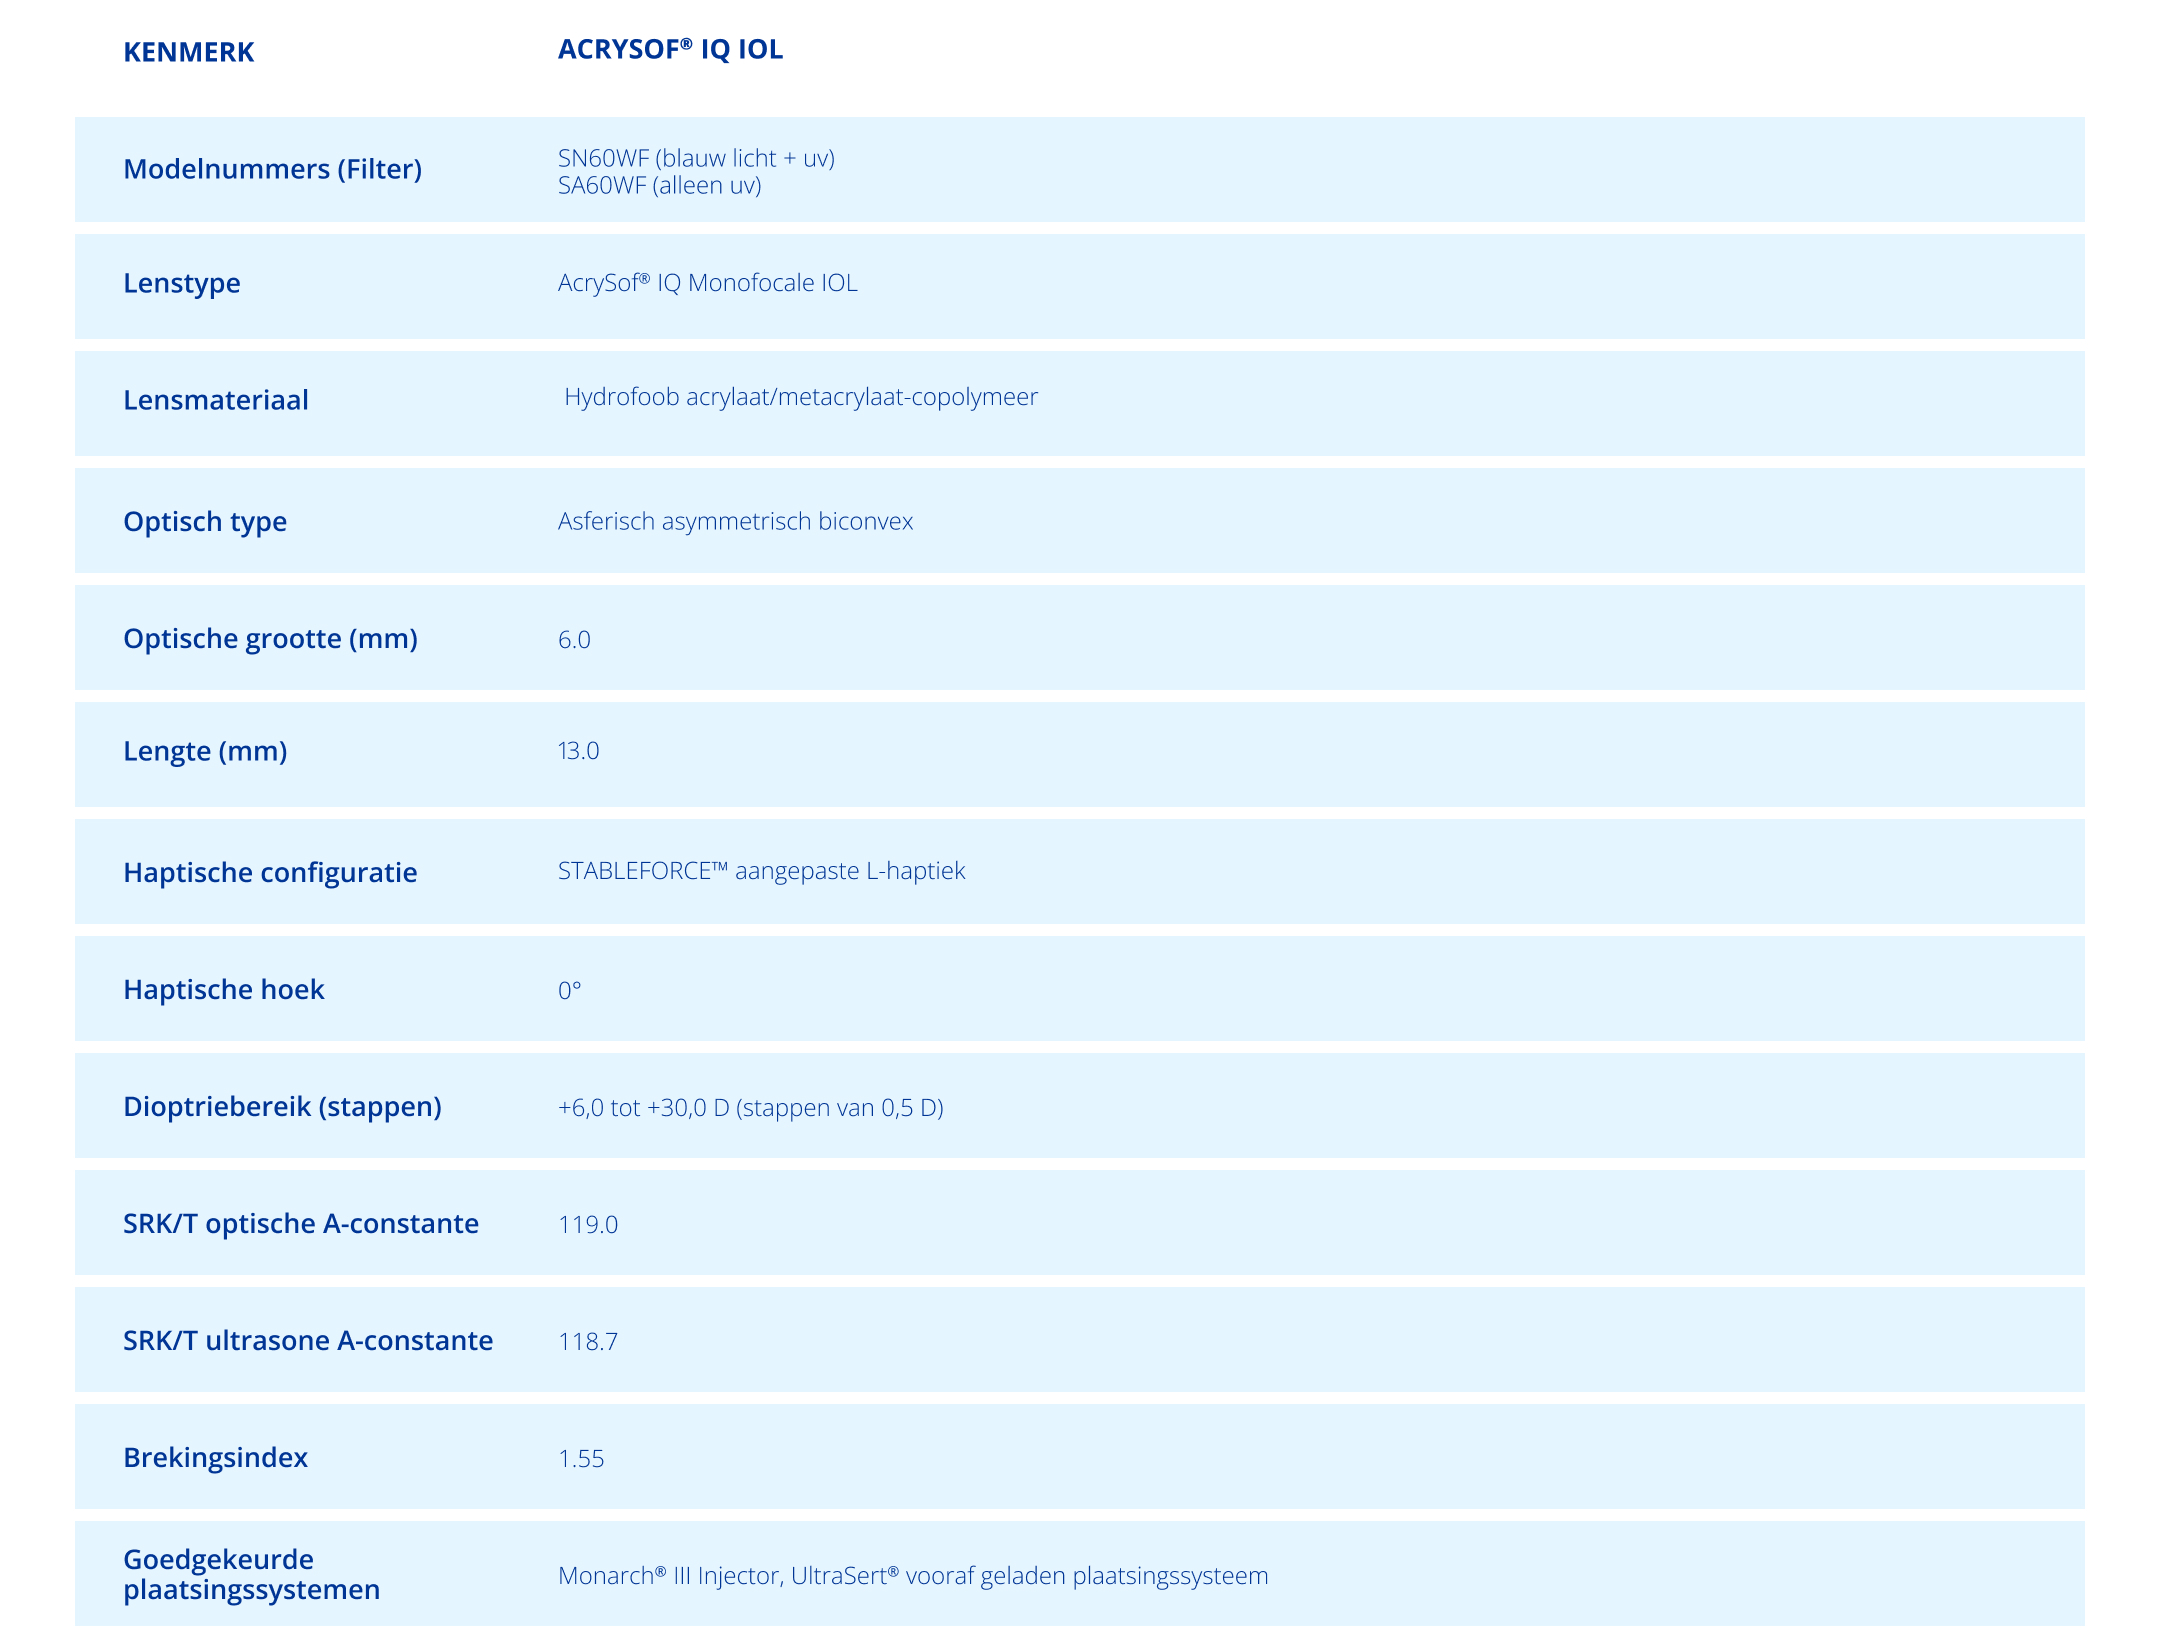Click the SN60WF (blauw licht + uv) value
This screenshot has width=2160, height=1628.
696,158
